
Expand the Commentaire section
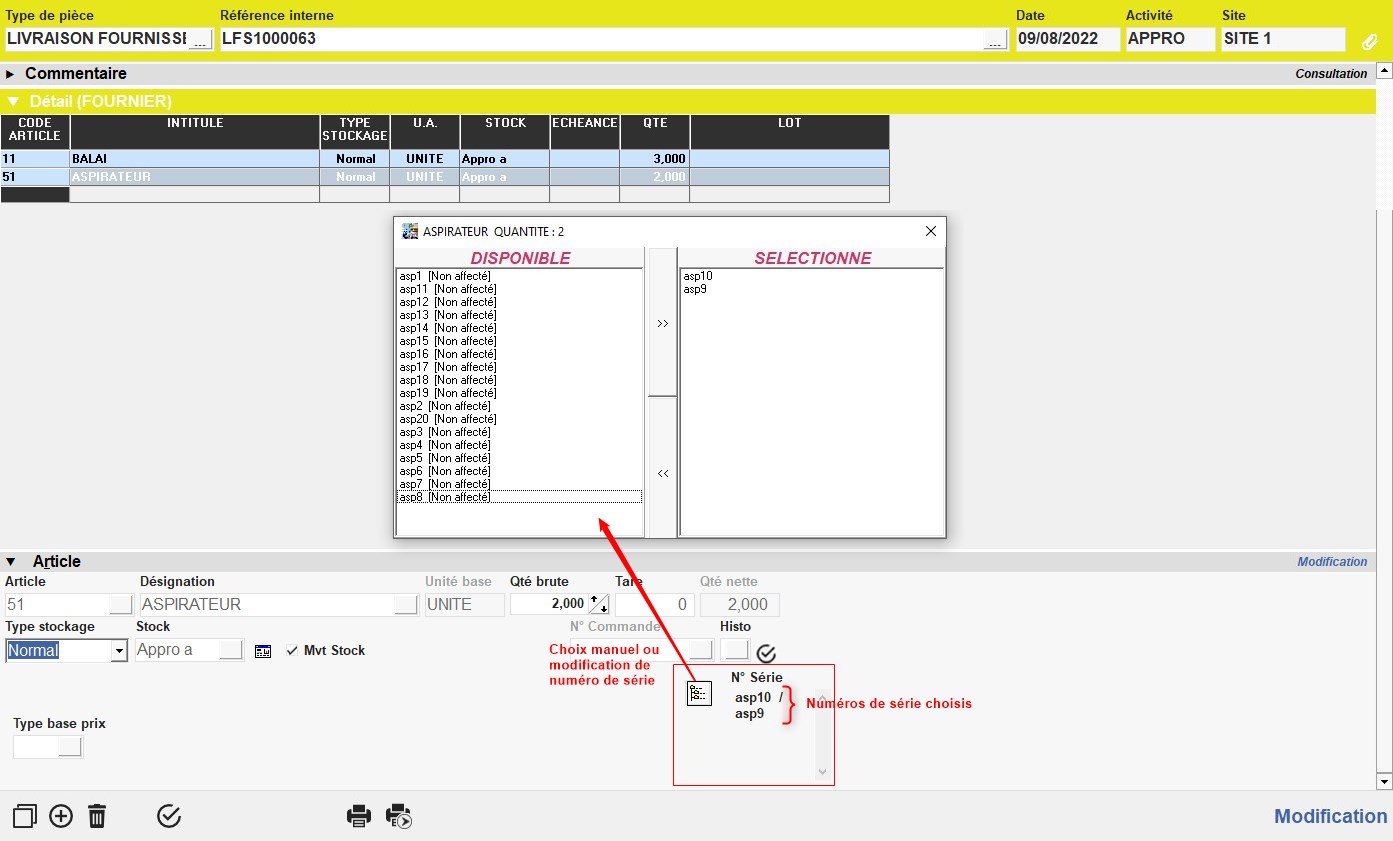(x=11, y=74)
